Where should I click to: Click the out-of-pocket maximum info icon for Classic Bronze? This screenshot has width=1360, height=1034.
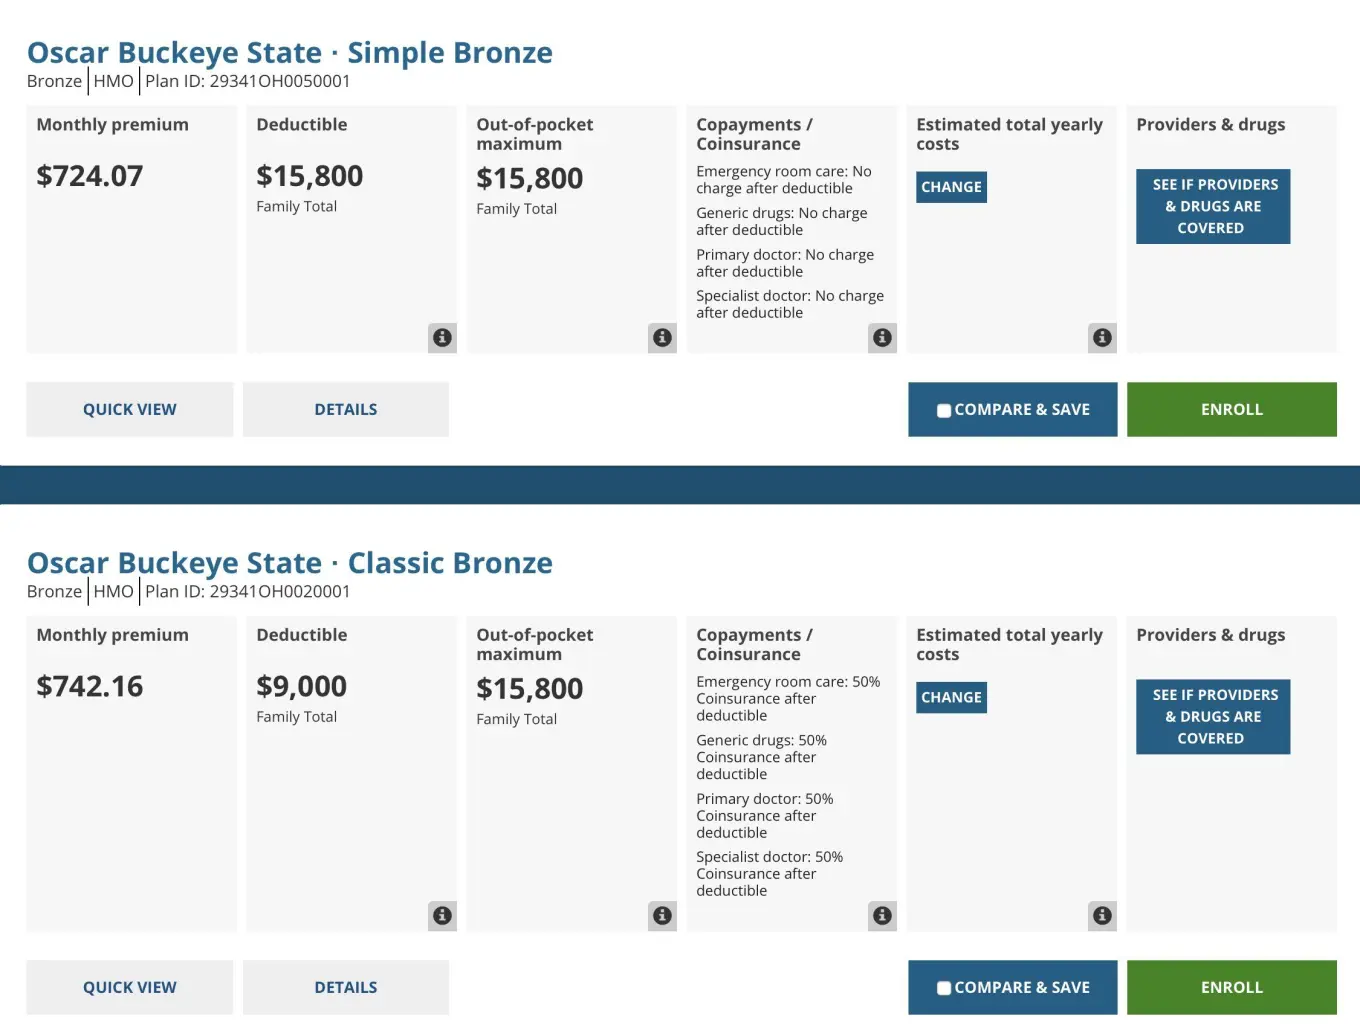tap(662, 915)
